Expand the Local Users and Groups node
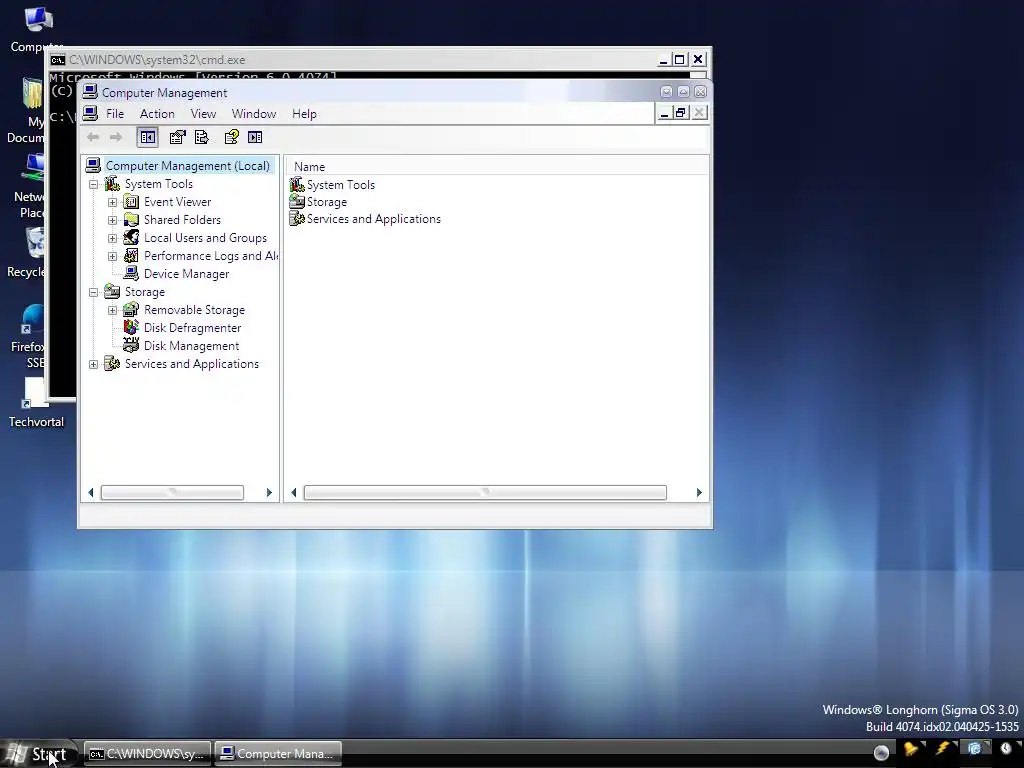 [112, 238]
